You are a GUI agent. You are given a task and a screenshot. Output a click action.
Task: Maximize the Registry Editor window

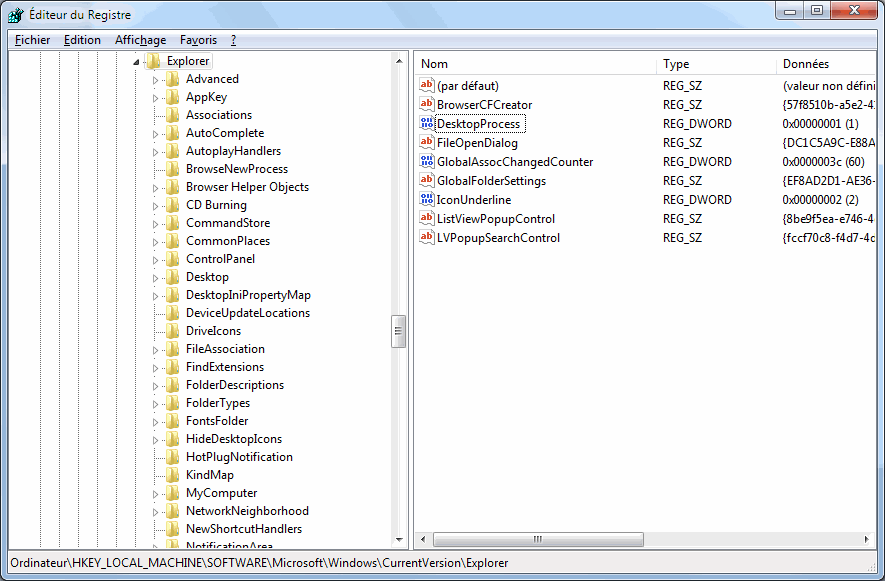pyautogui.click(x=817, y=10)
